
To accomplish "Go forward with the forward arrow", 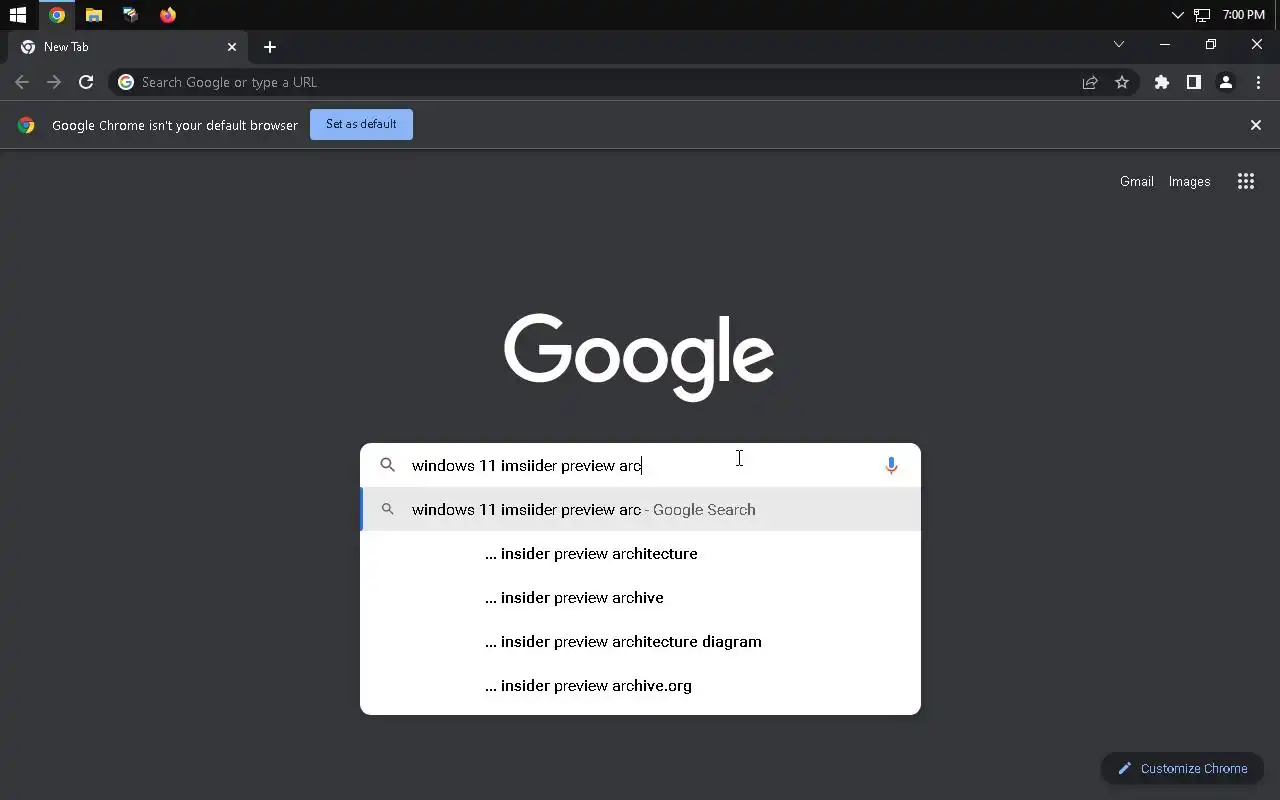I will 54,82.
